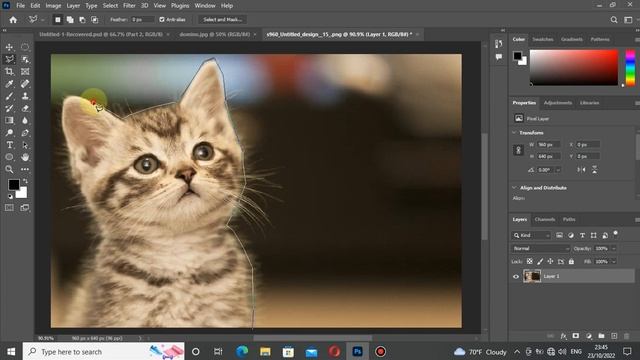Image resolution: width=640 pixels, height=360 pixels.
Task: Select the Blur tool
Action: (x=25, y=120)
